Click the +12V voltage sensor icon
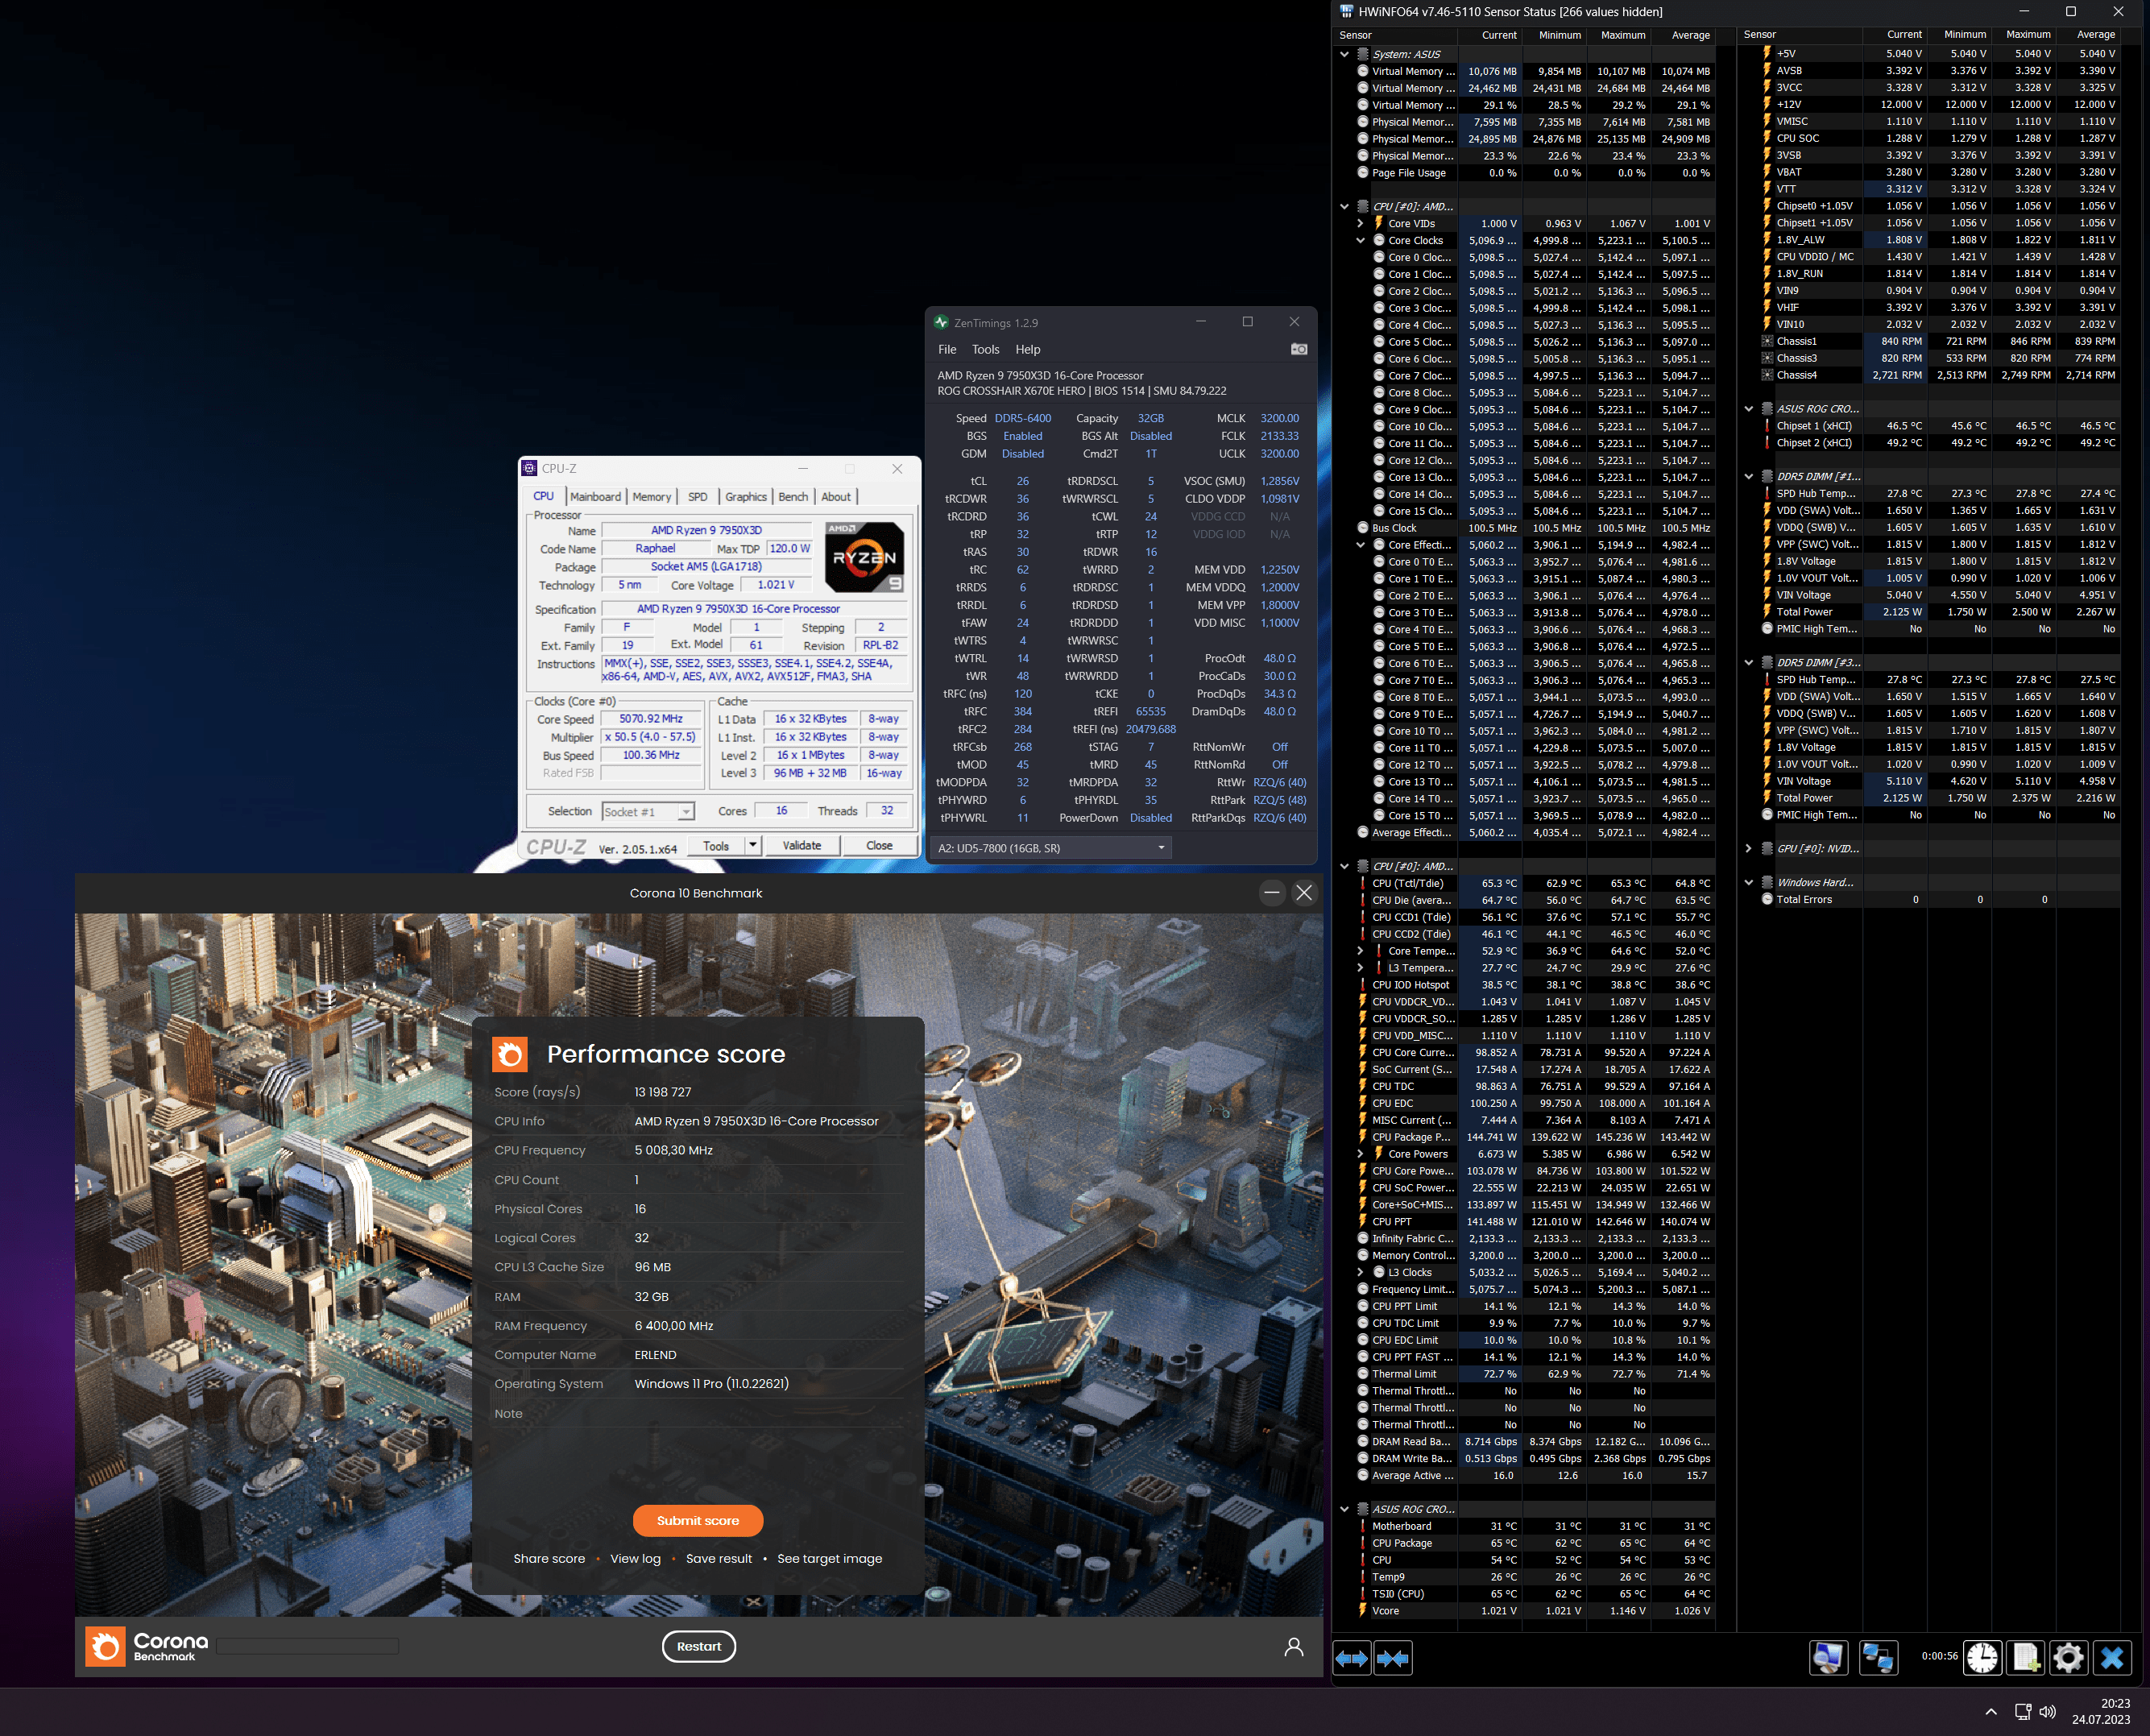 click(1767, 104)
